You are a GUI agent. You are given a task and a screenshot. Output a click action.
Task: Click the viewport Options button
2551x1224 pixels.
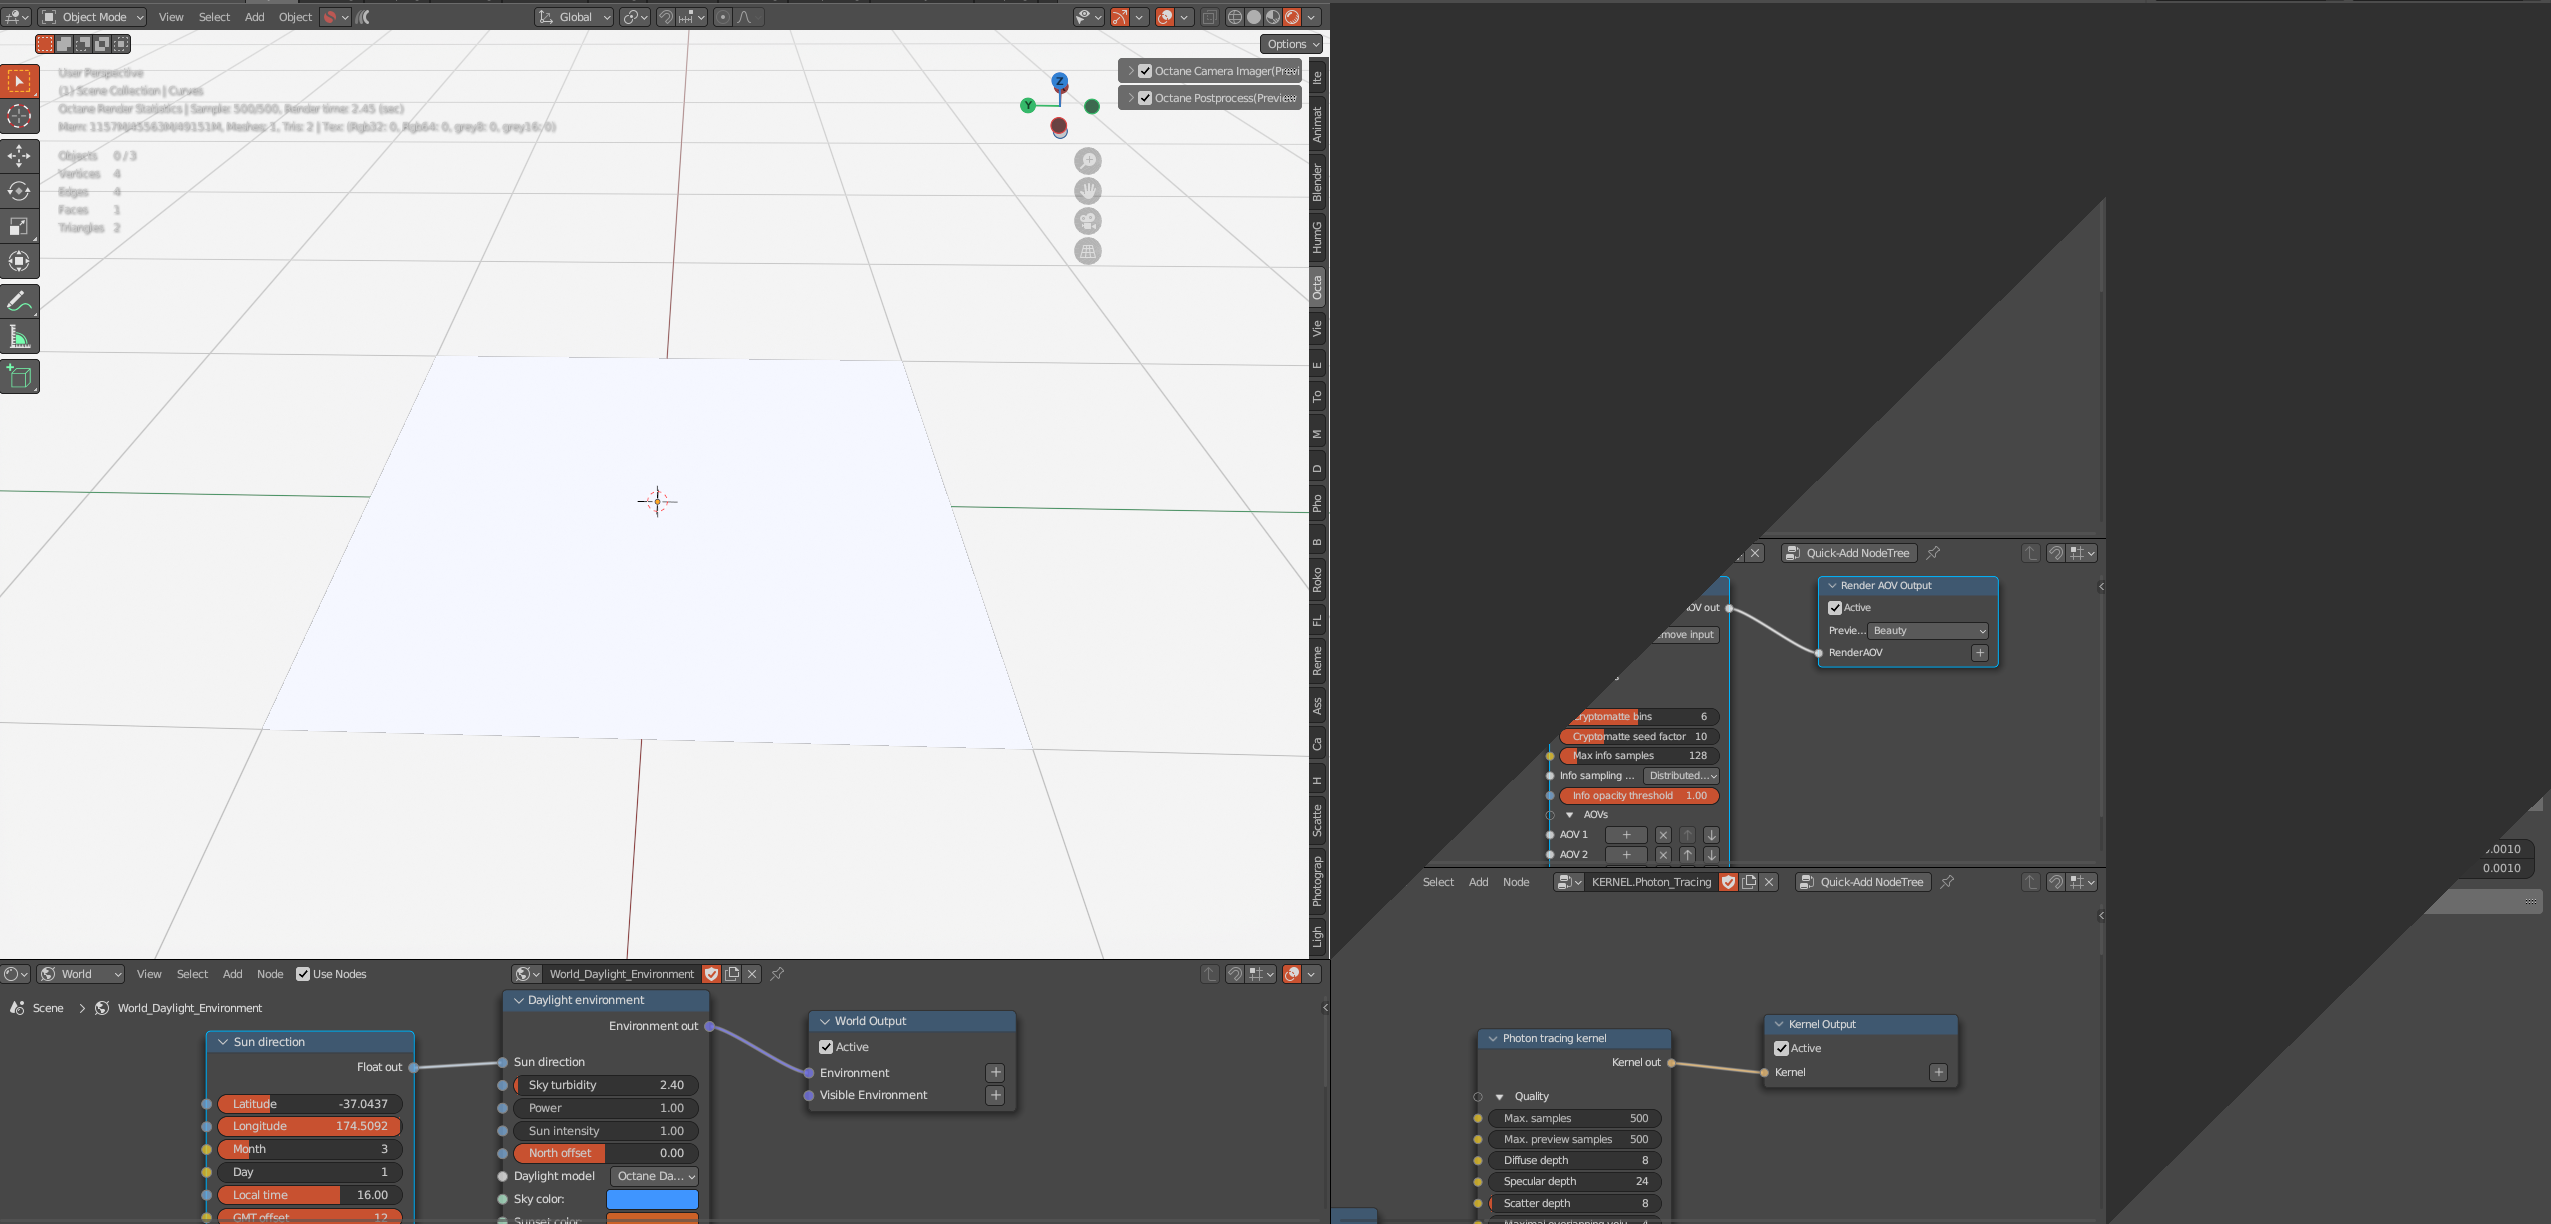(x=1291, y=44)
